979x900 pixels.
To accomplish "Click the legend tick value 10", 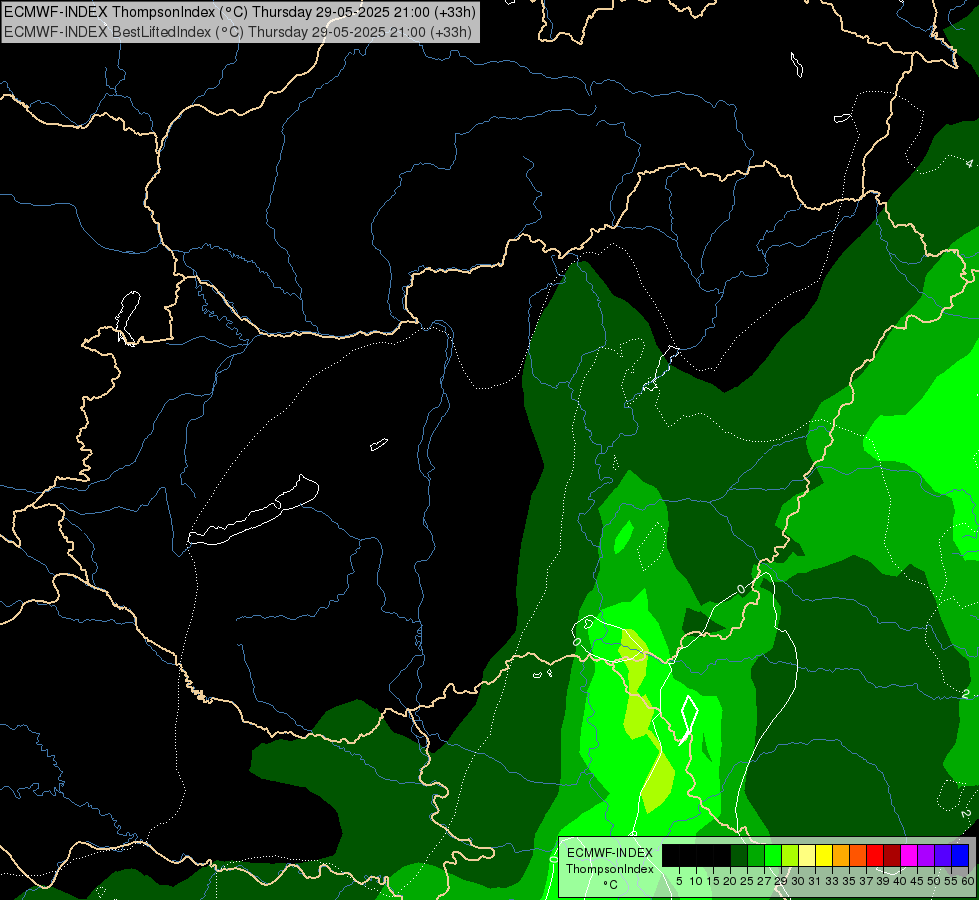I will pos(696,881).
